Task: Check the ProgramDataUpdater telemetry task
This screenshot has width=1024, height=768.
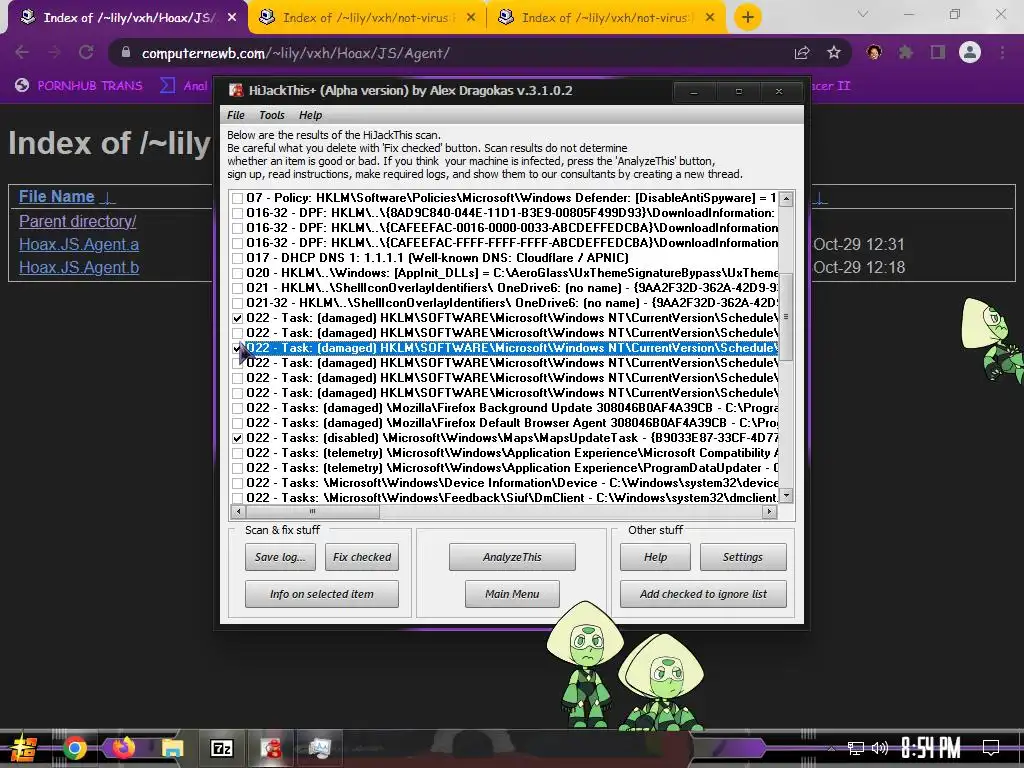Action: [x=238, y=468]
